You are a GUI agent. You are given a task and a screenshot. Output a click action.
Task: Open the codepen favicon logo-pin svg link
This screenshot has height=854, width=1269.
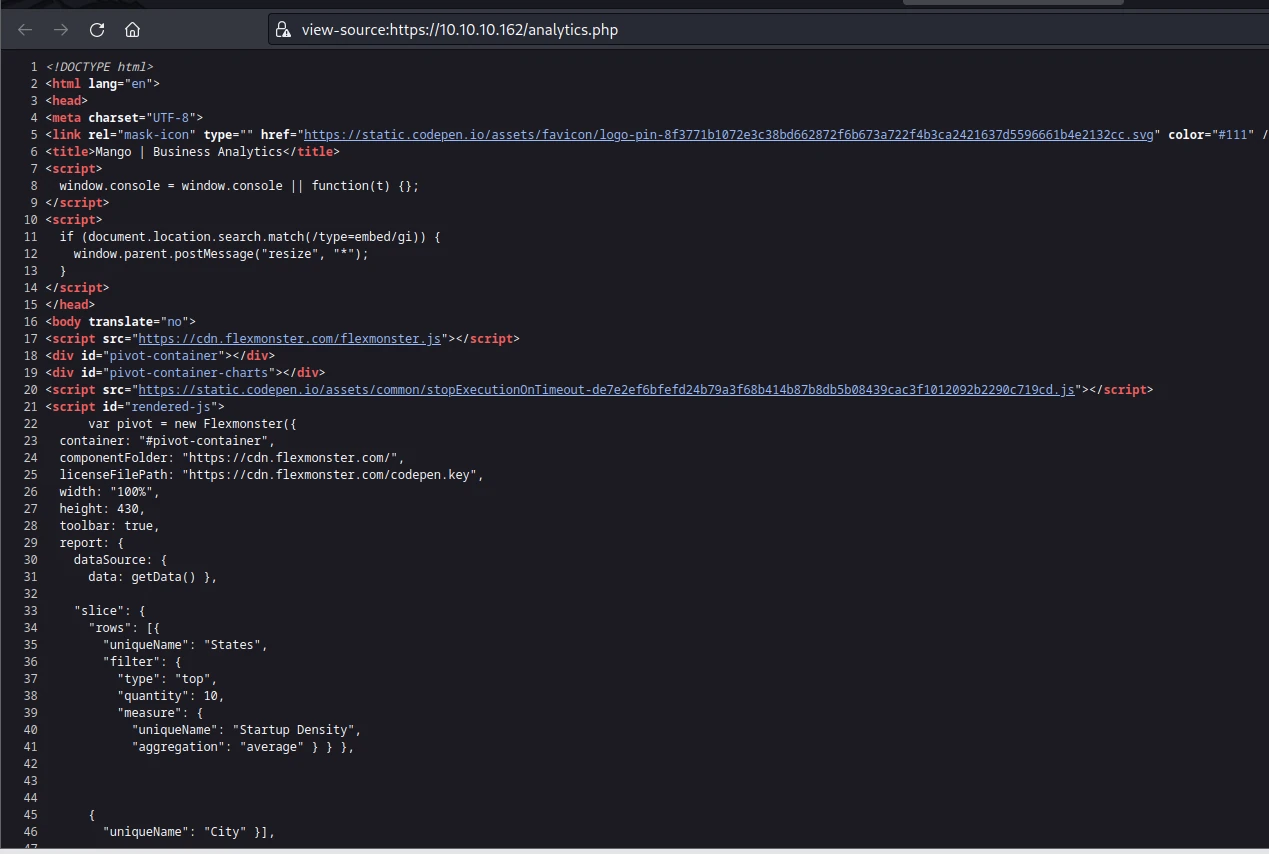728,134
